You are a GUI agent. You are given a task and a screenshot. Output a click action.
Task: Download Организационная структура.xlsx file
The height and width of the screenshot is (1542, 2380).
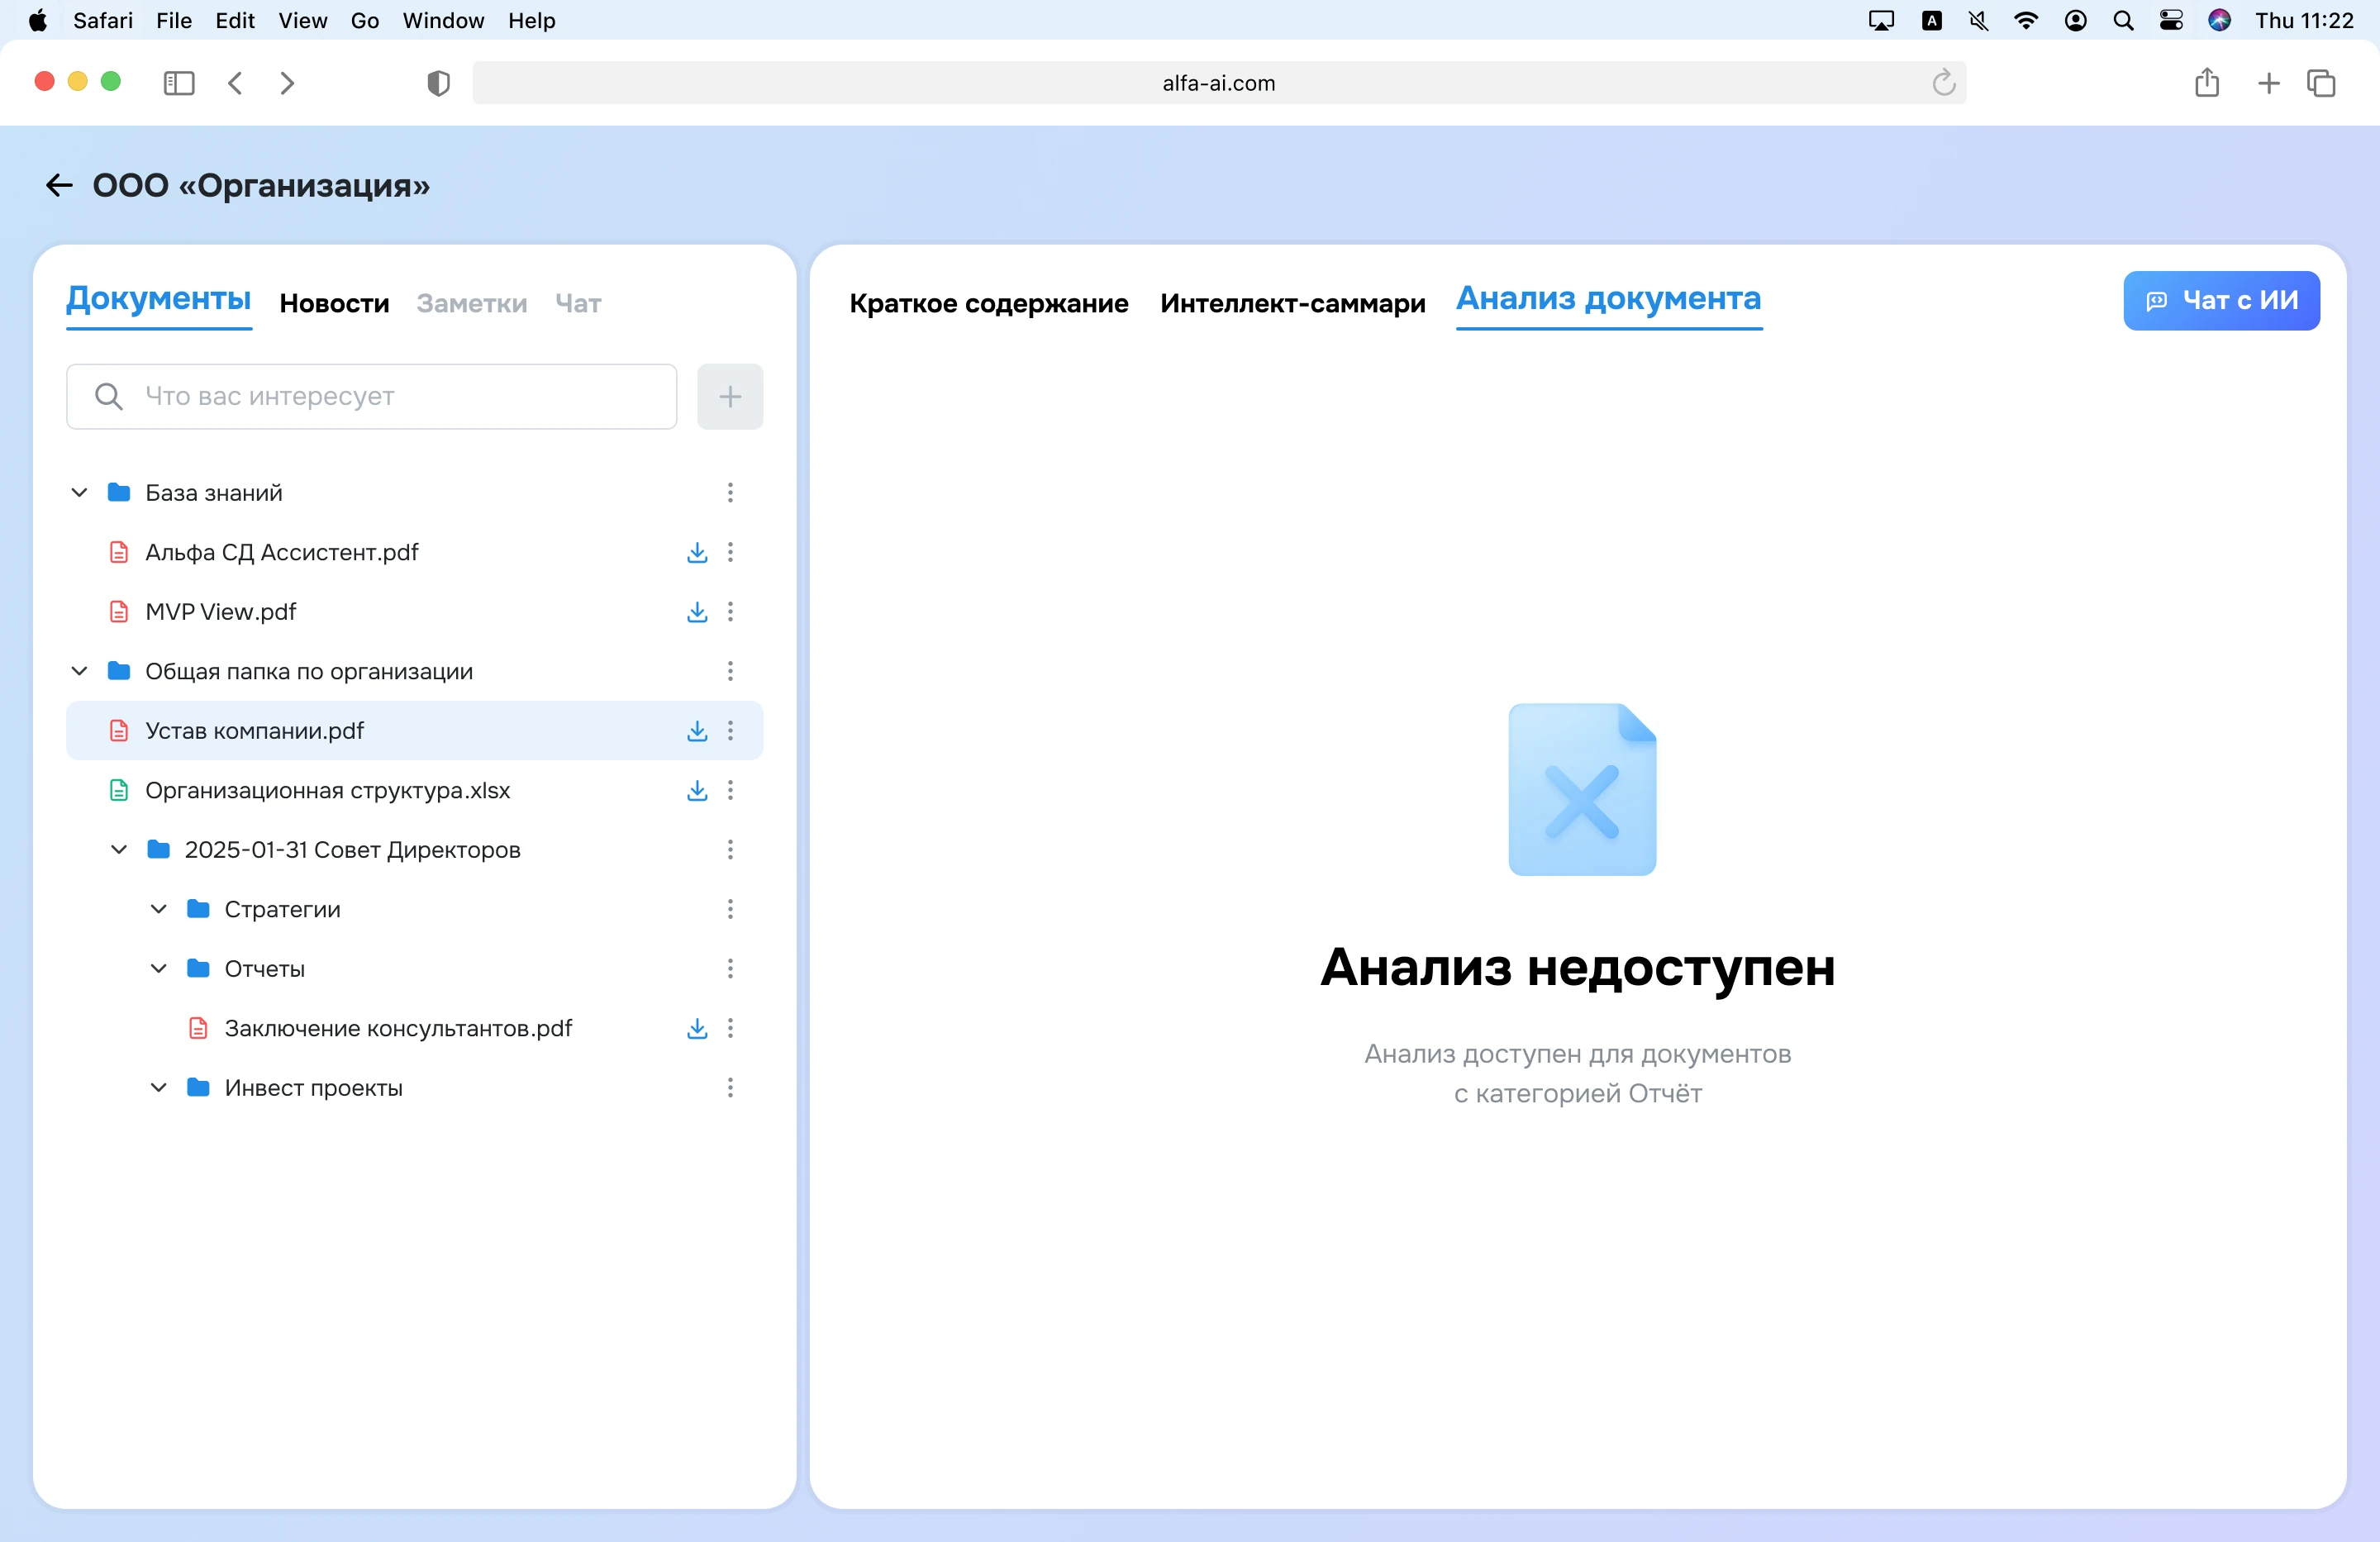pyautogui.click(x=697, y=791)
